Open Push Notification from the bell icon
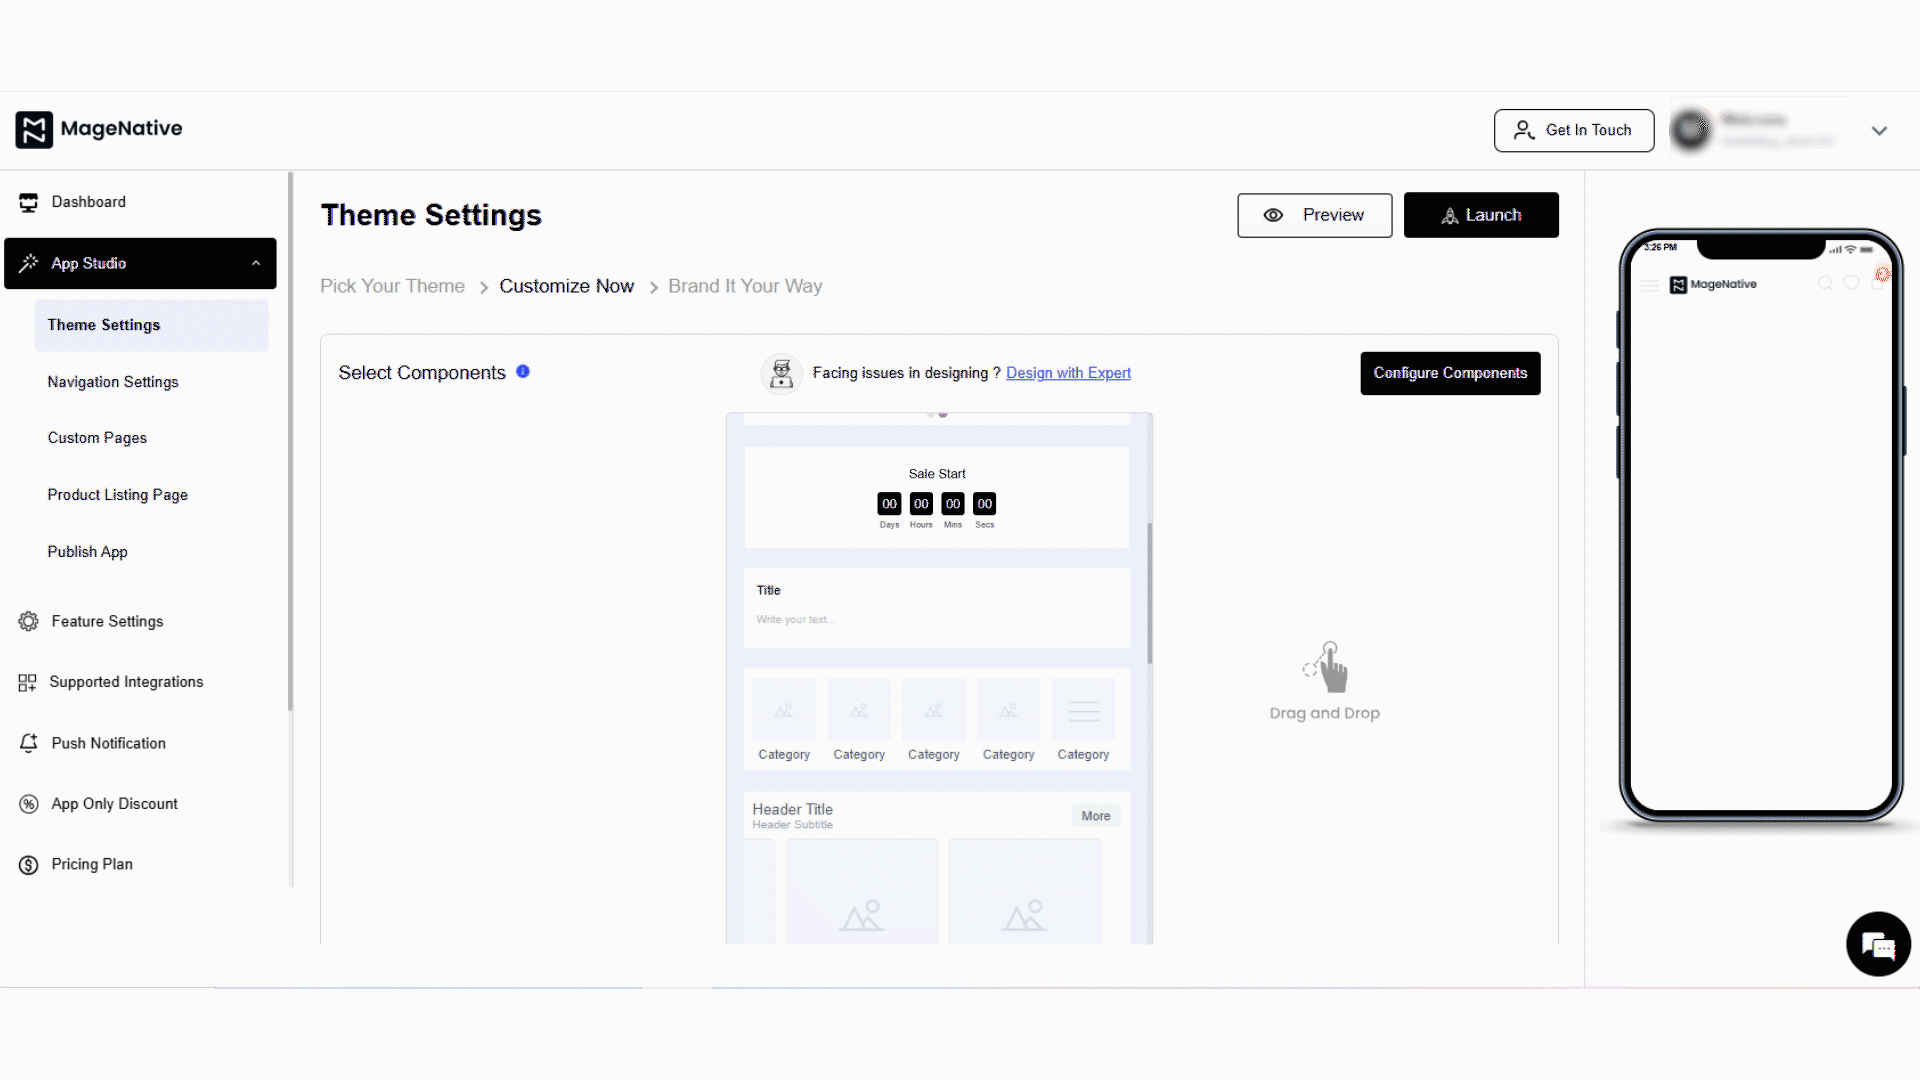1920x1080 pixels. click(x=28, y=743)
